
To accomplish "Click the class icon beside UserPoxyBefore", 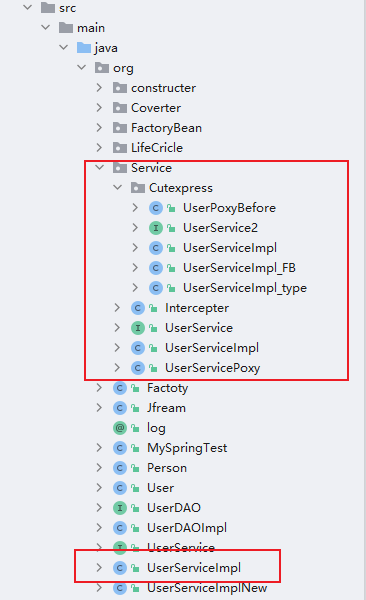I will (156, 208).
